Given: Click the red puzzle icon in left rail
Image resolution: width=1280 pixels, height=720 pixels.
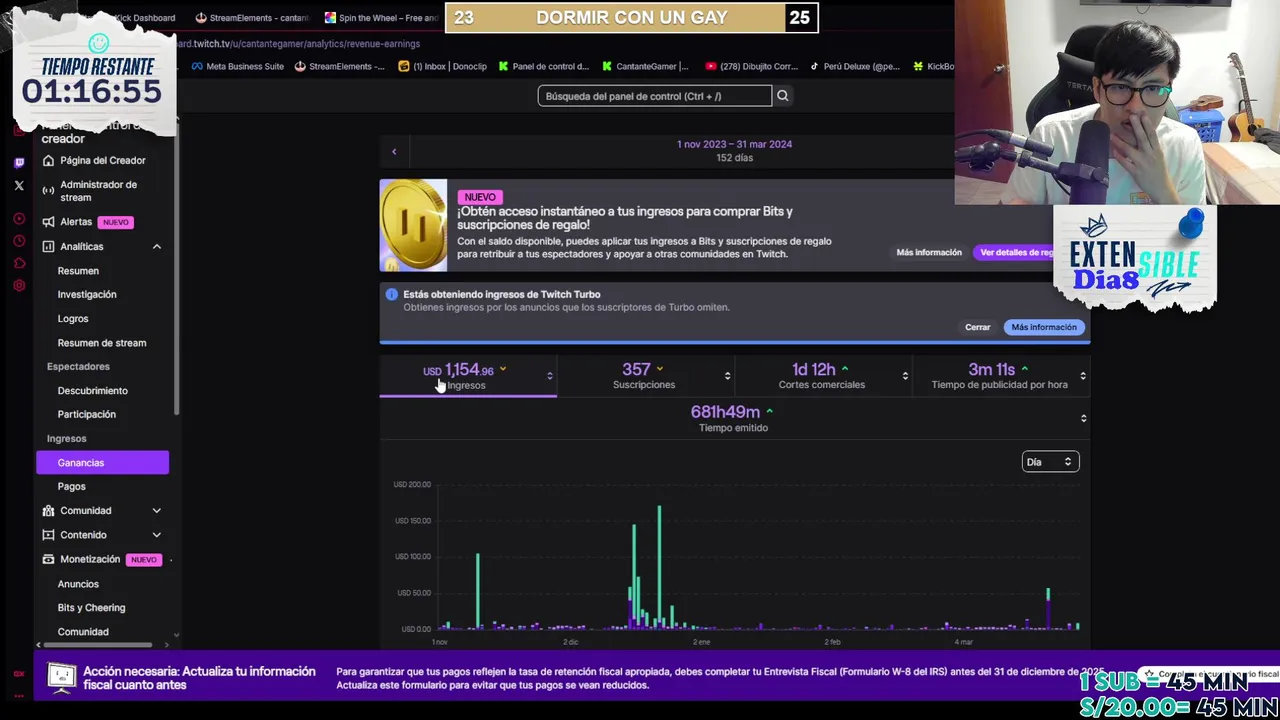Looking at the screenshot, I should coord(19,263).
